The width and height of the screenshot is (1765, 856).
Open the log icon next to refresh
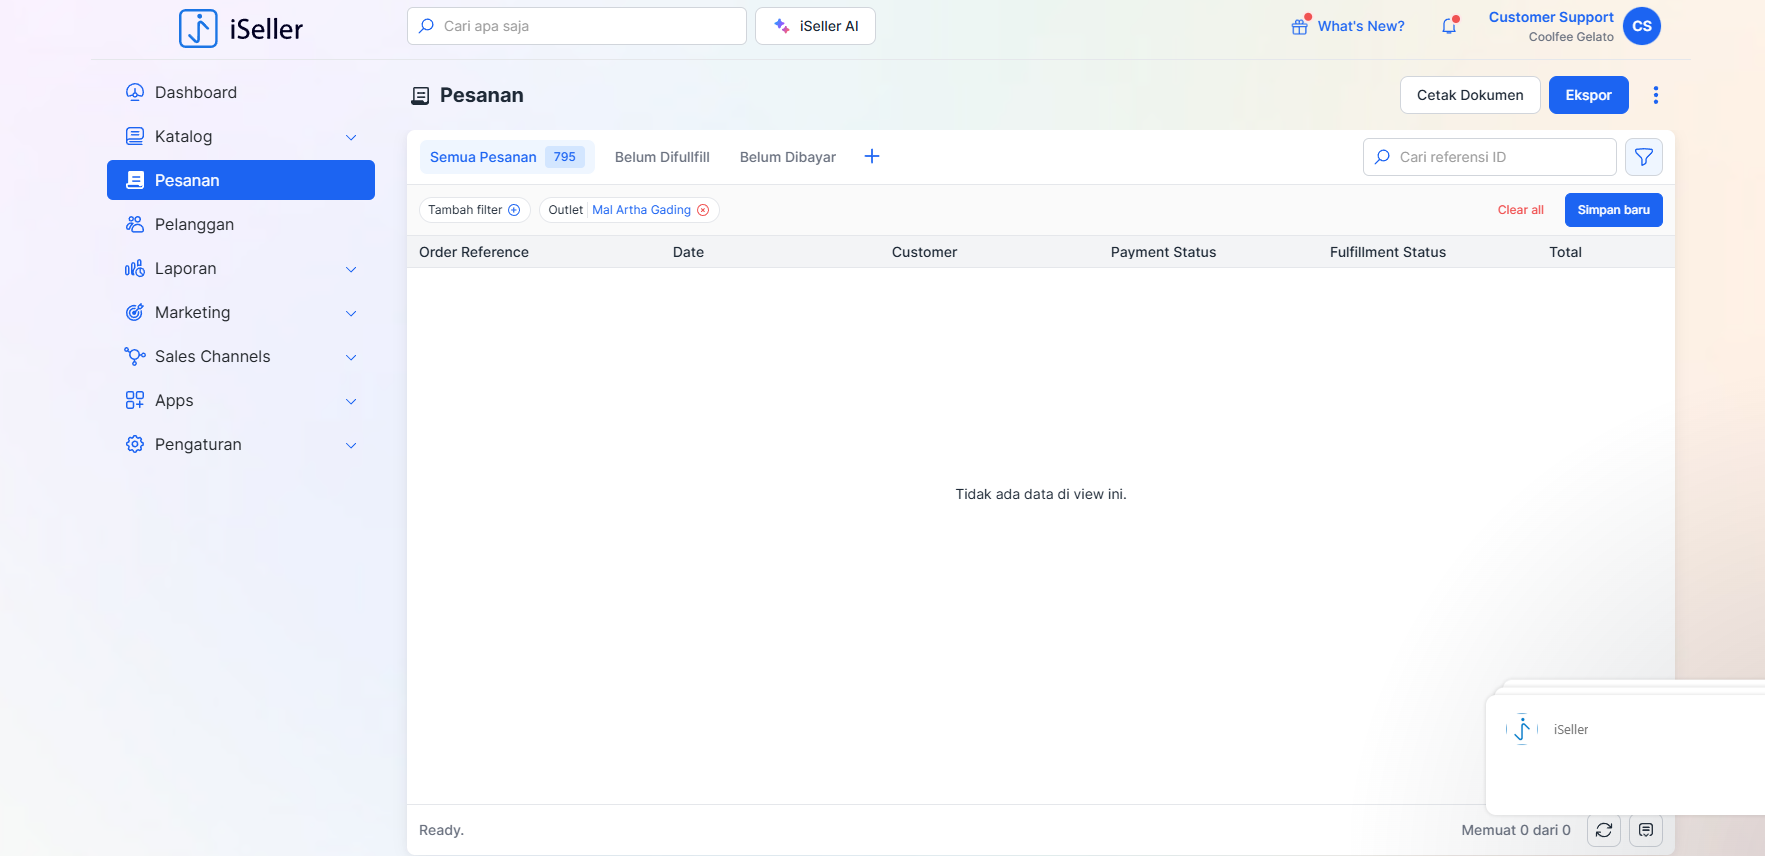[x=1645, y=830]
